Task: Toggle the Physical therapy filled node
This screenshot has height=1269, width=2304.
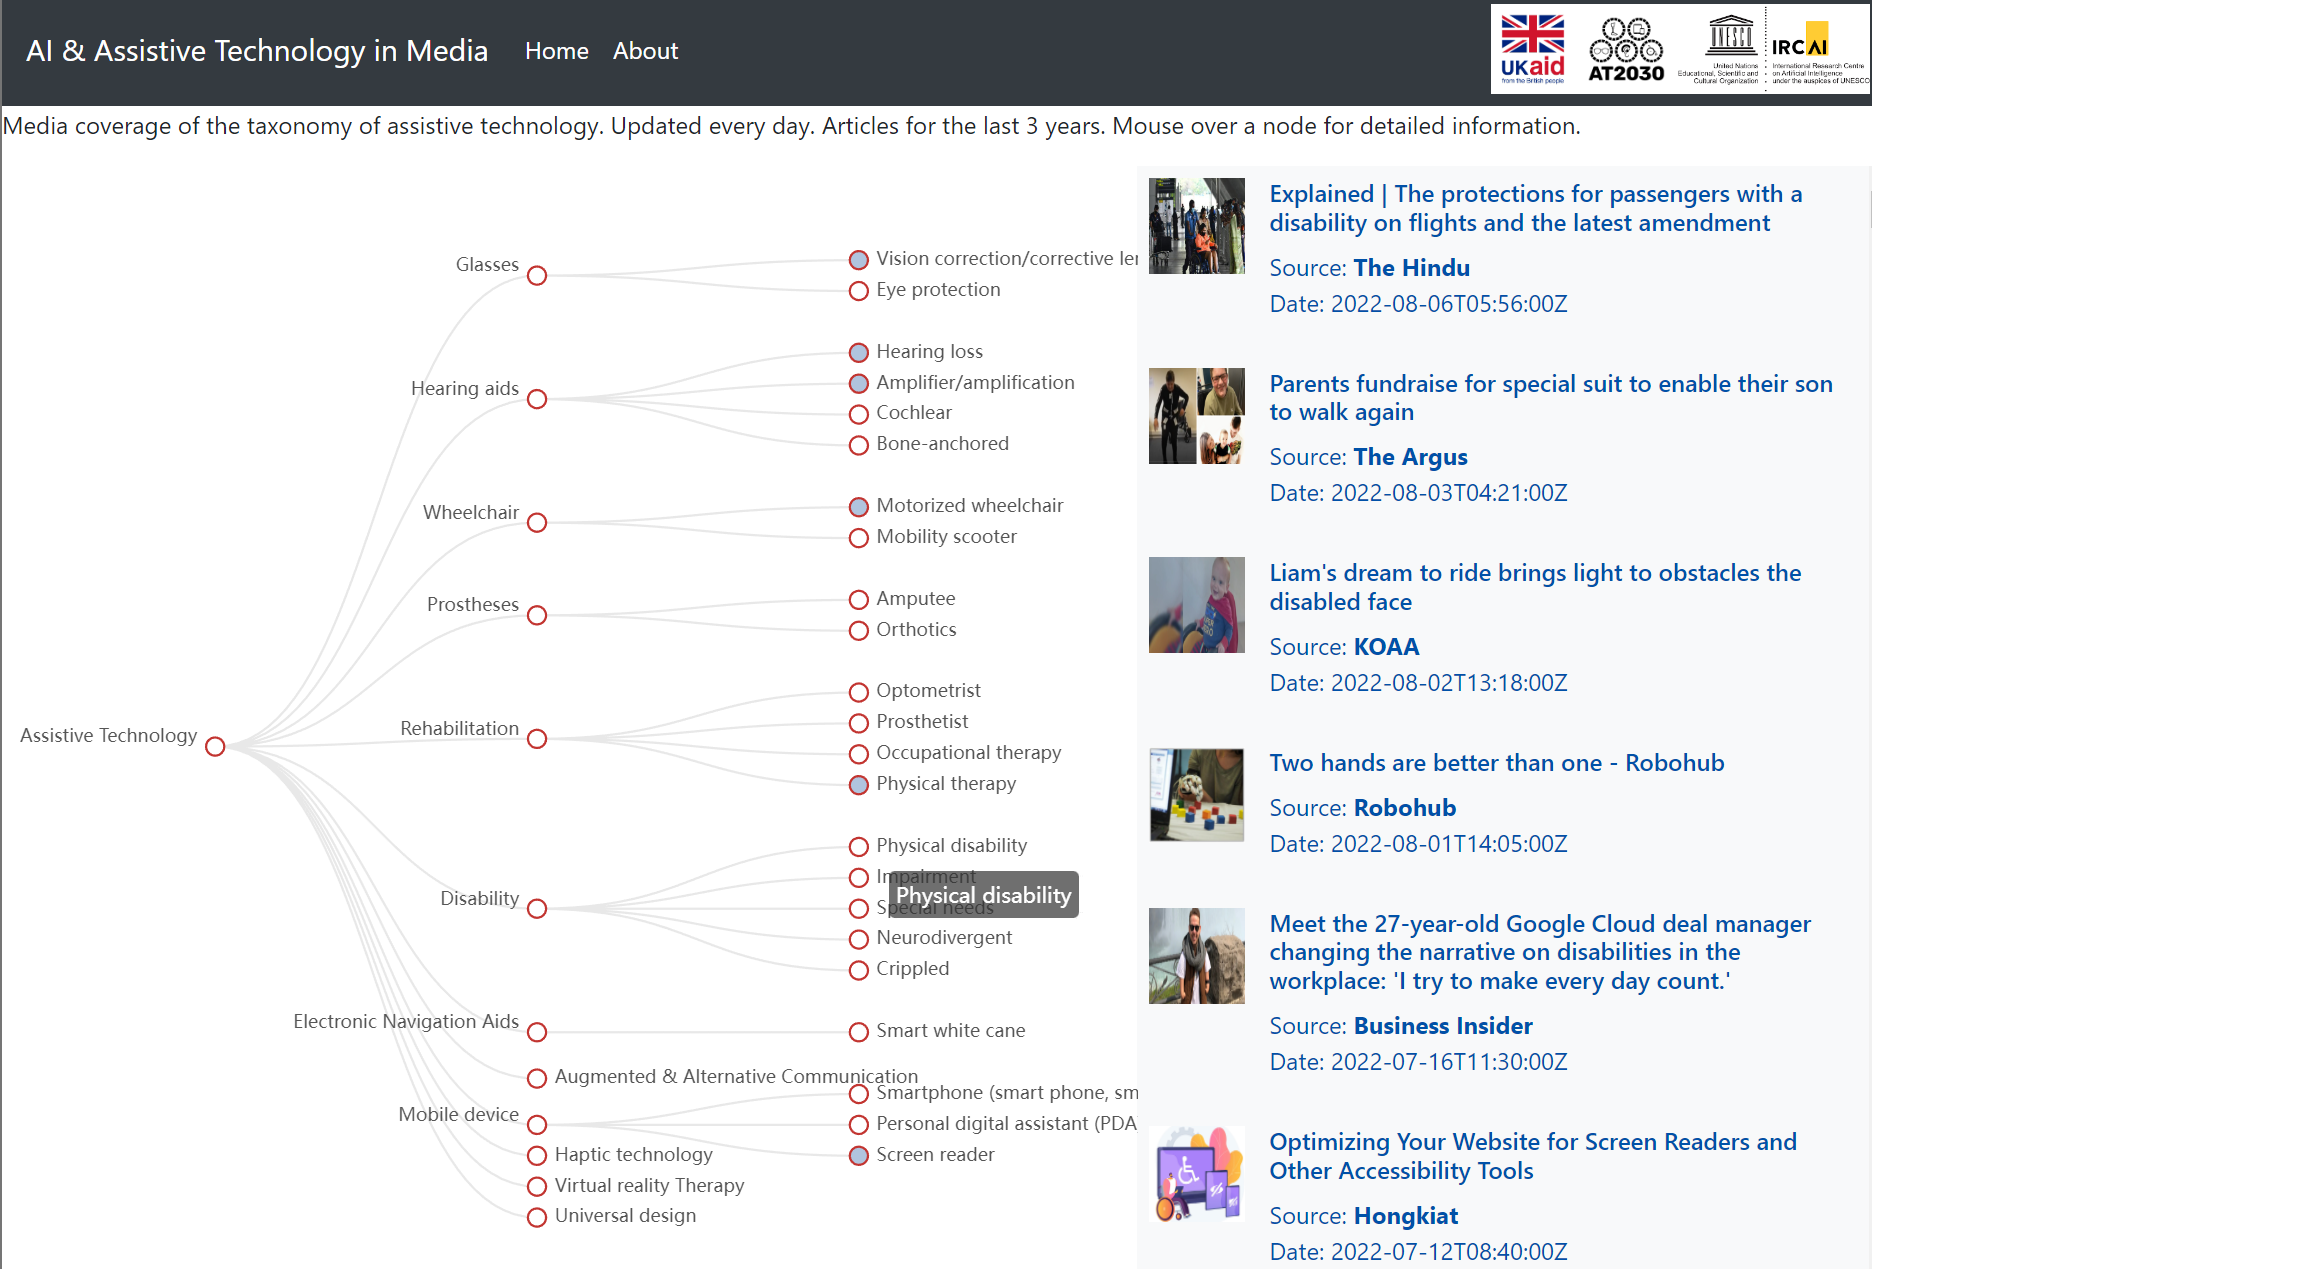Action: [x=858, y=785]
